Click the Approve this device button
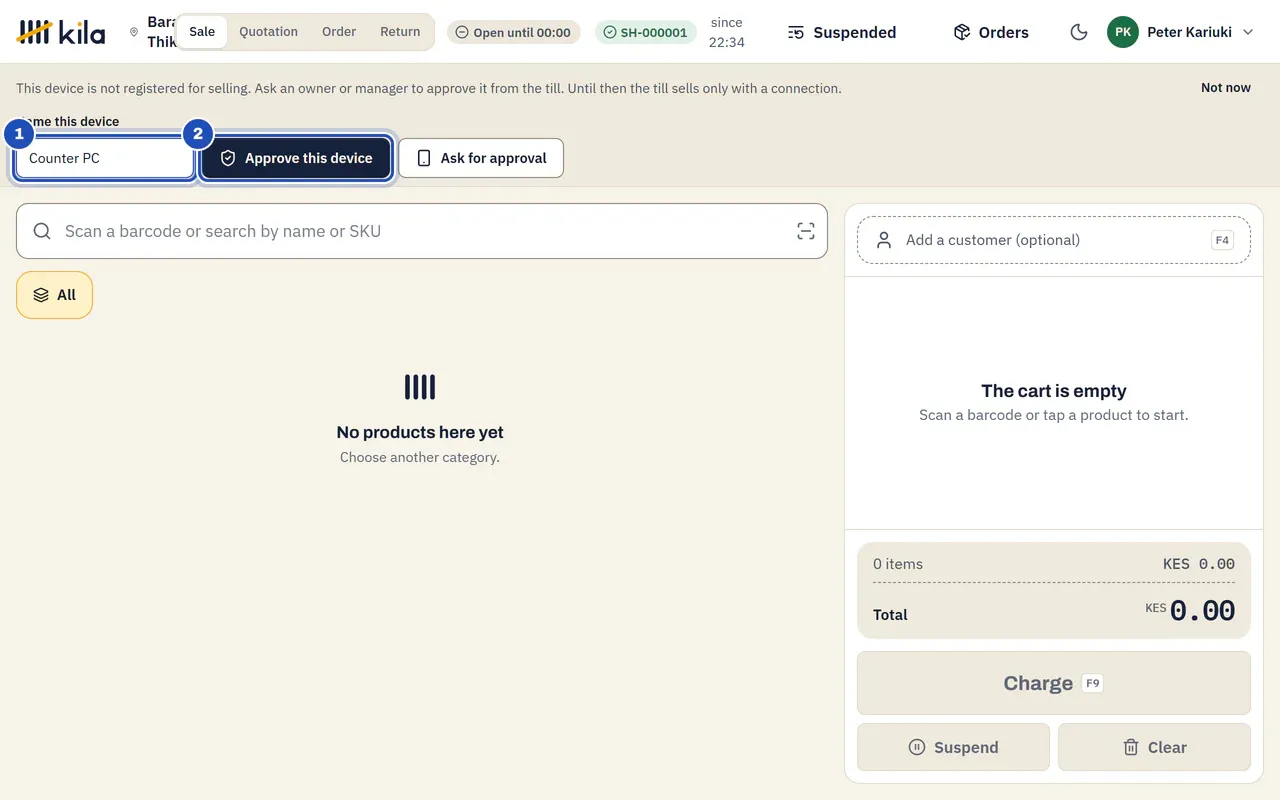This screenshot has width=1280, height=800. [x=296, y=158]
